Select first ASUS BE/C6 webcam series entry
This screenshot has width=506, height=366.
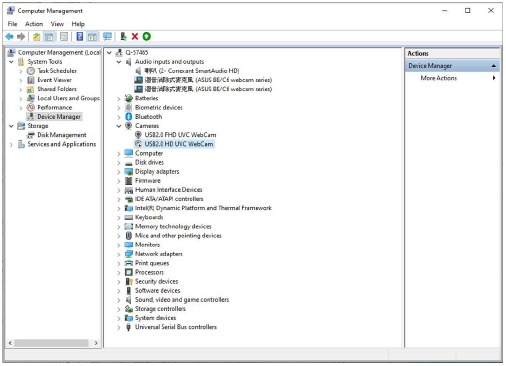pos(208,80)
